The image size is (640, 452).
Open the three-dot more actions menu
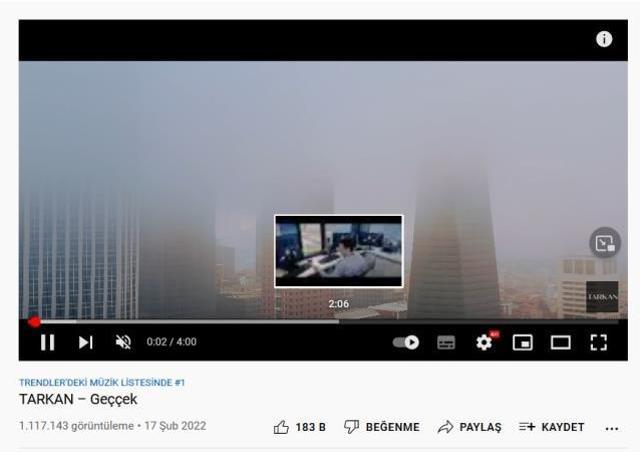[x=612, y=428]
